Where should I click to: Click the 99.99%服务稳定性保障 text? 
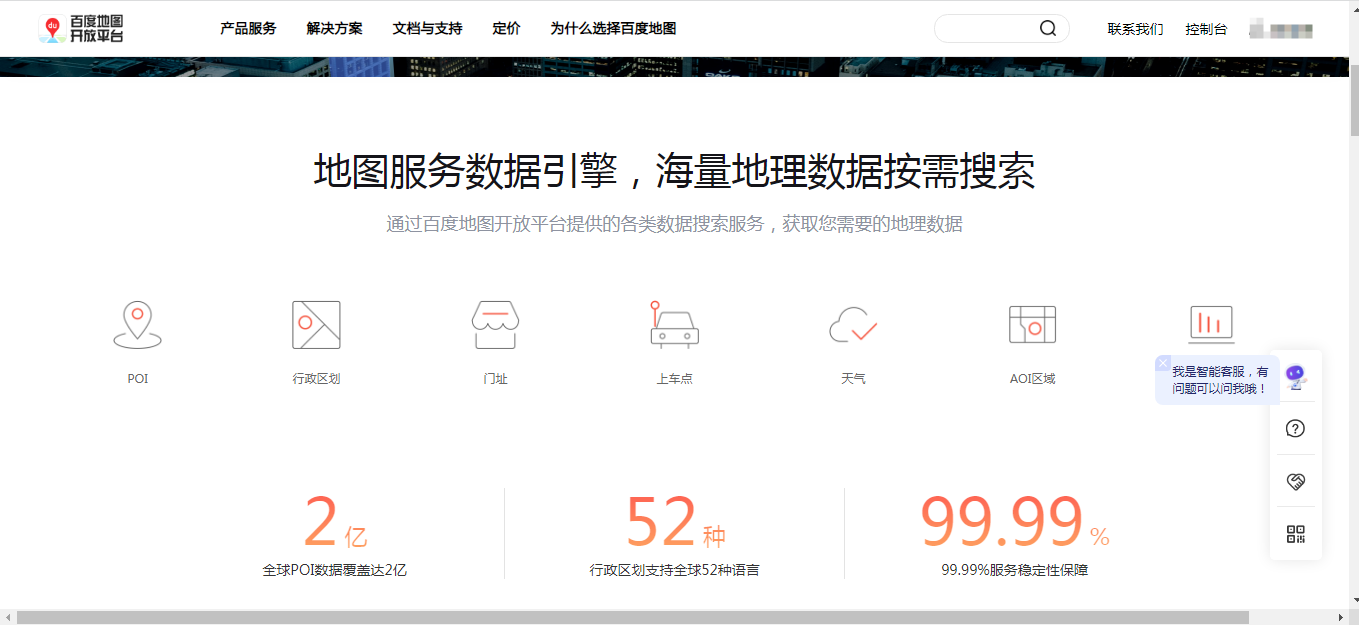tap(1014, 570)
